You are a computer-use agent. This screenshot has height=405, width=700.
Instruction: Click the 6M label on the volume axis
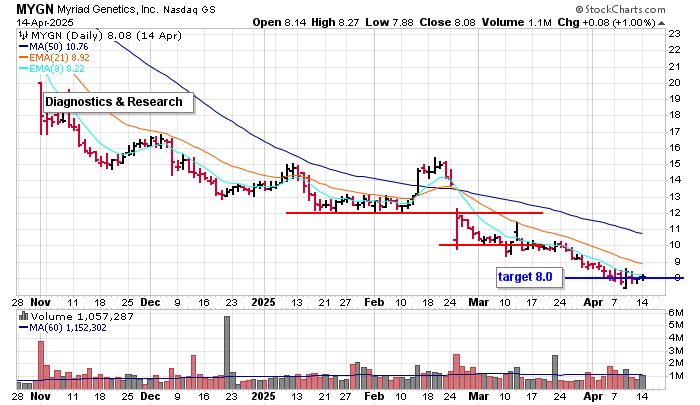pyautogui.click(x=676, y=313)
